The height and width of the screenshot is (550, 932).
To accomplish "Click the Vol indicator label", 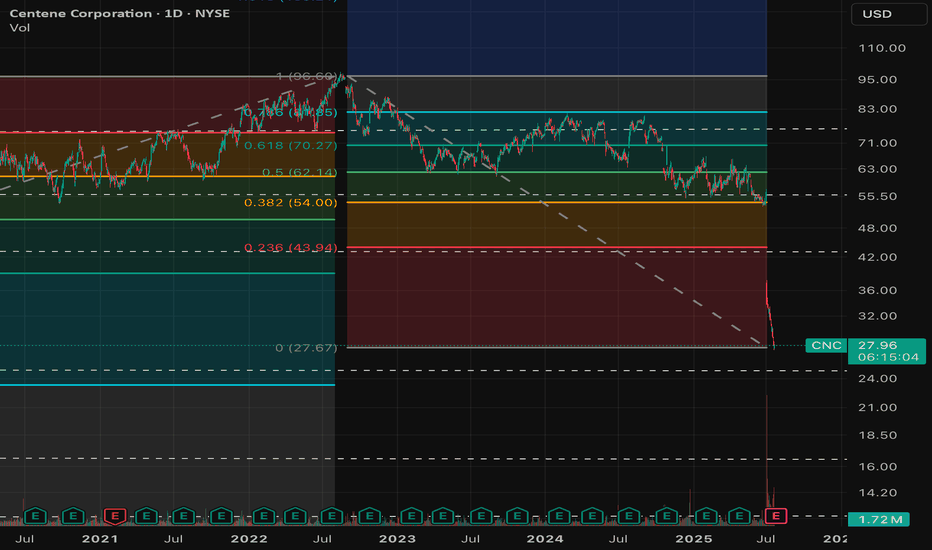I will (x=20, y=28).
